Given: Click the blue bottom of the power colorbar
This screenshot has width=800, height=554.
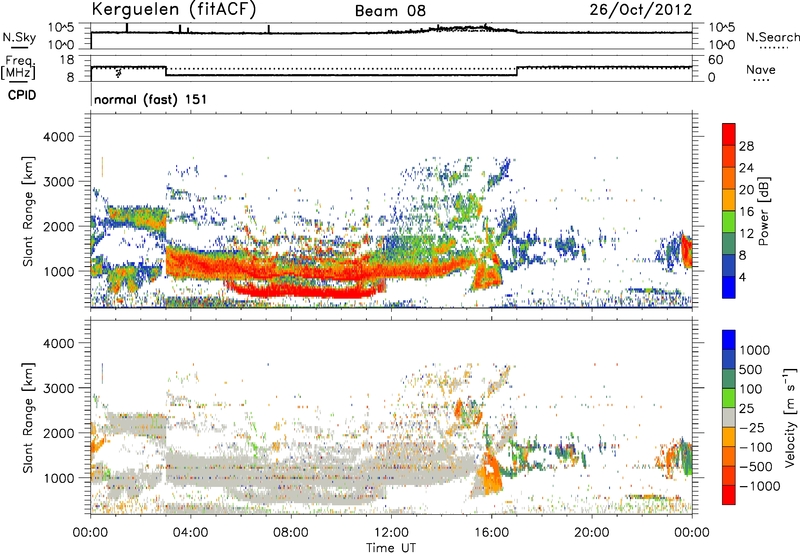Looking at the screenshot, I should tap(729, 287).
